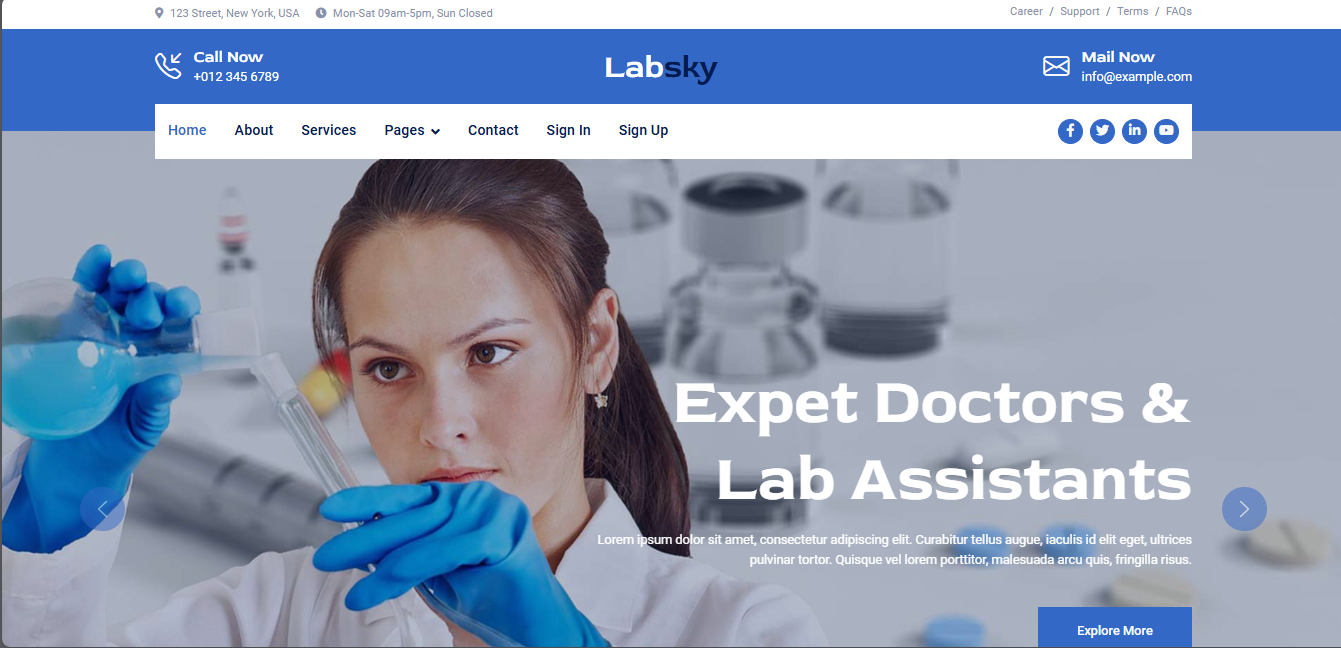1341x648 pixels.
Task: Open the Sign Up link
Action: tap(643, 130)
